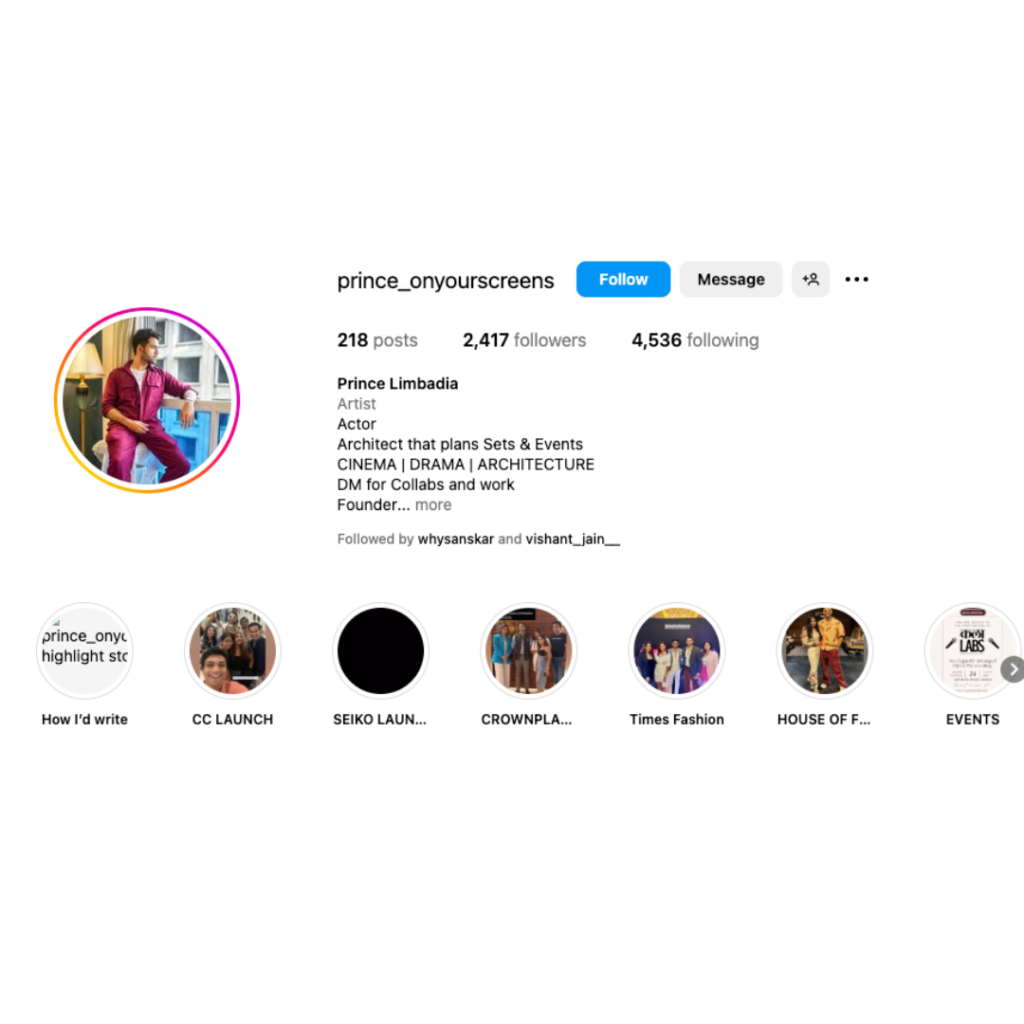Open the EVENTS highlight
Screen dimensions: 1024x1024
coord(972,650)
